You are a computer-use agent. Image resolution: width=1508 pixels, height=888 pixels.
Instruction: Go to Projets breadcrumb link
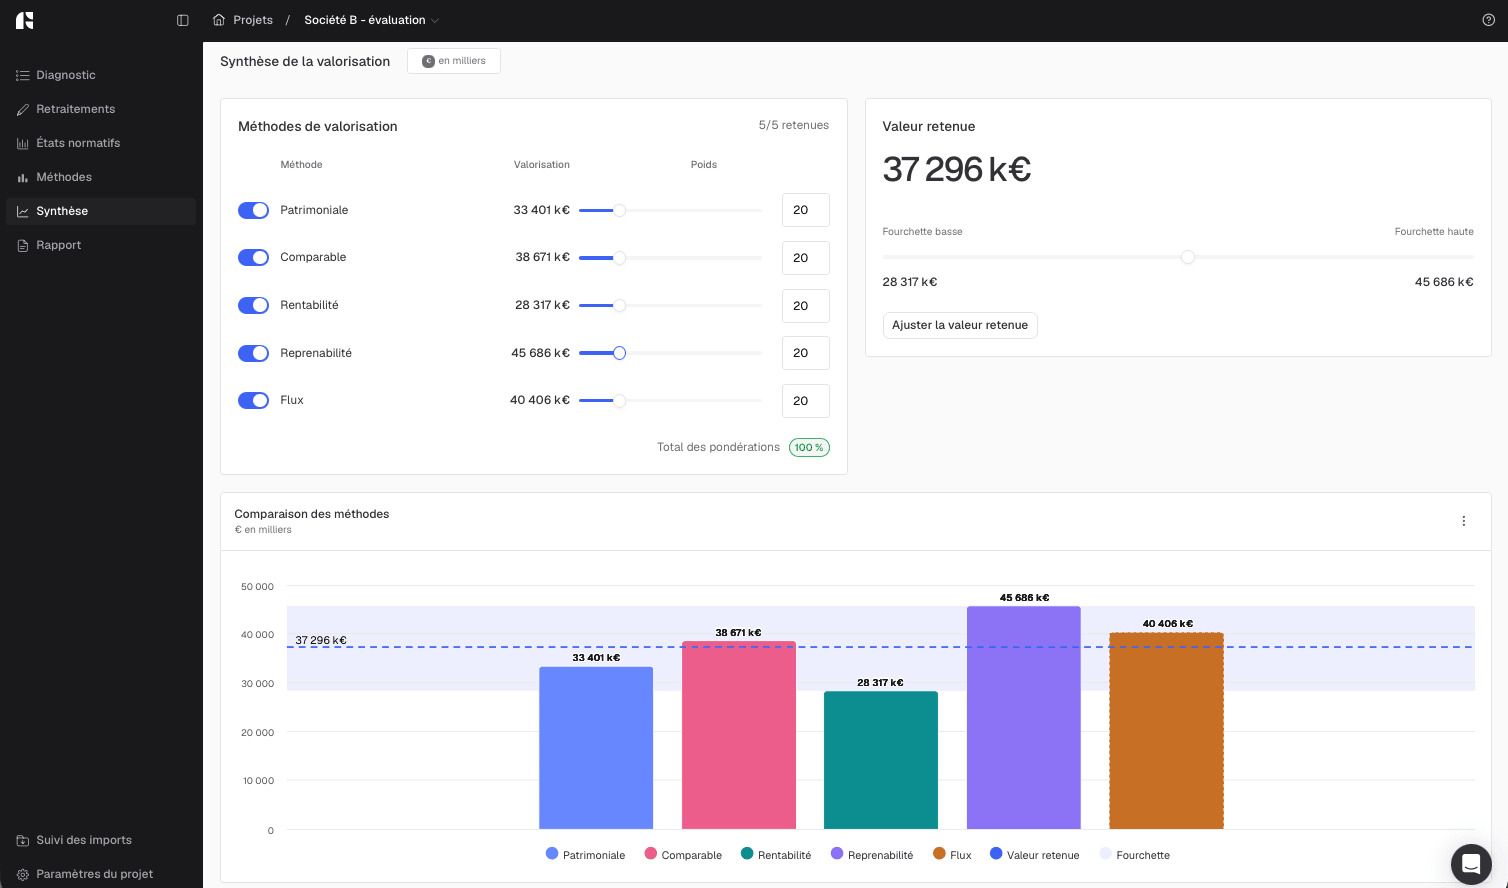pos(253,20)
